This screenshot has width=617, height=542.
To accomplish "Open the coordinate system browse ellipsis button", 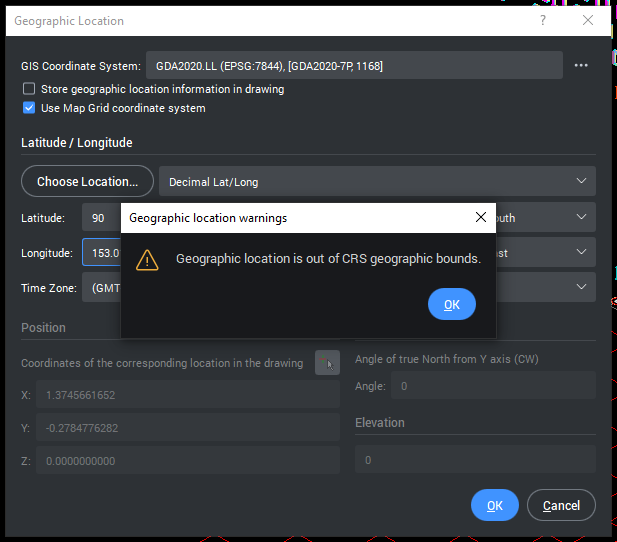I will [x=581, y=66].
